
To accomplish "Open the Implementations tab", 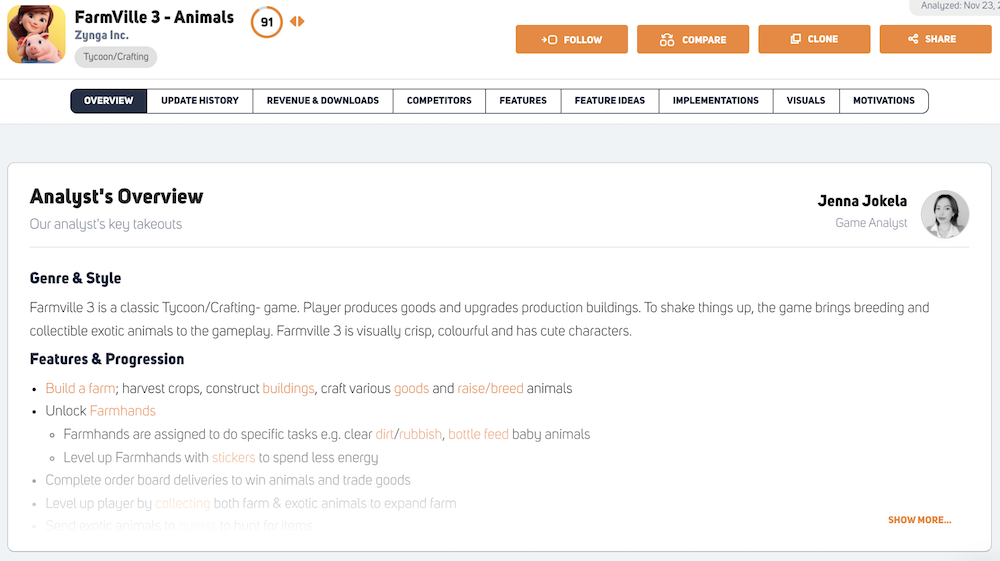I will 716,101.
